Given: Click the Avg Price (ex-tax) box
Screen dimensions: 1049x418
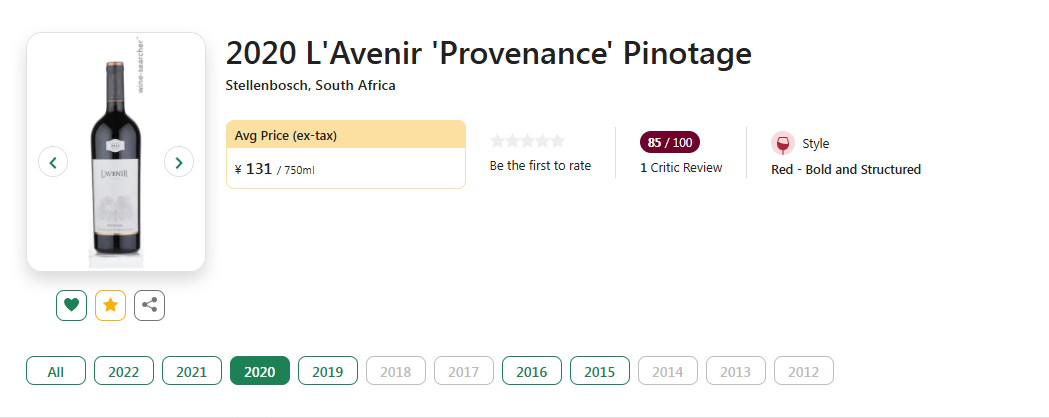Looking at the screenshot, I should pyautogui.click(x=345, y=154).
